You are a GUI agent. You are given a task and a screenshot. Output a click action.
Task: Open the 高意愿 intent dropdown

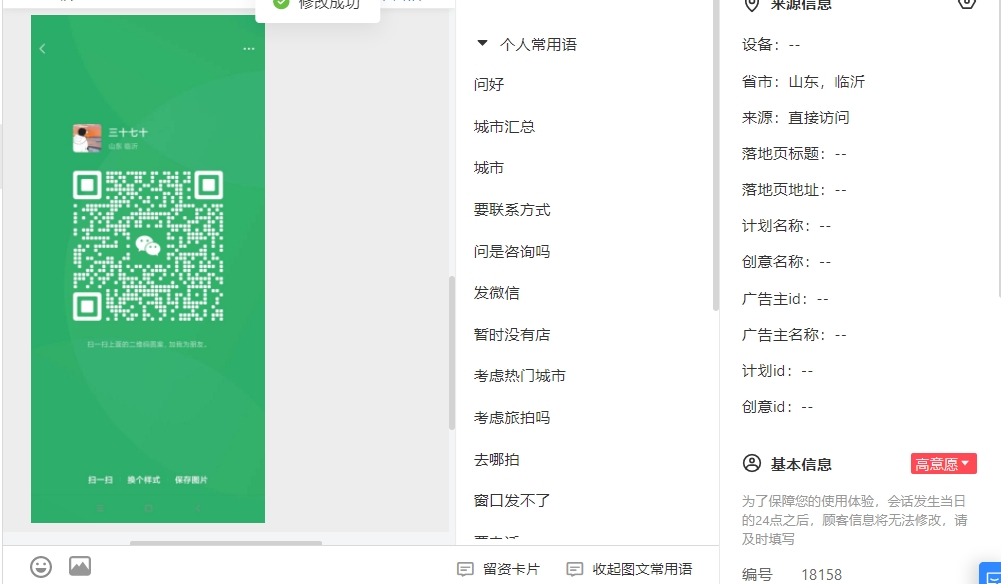(x=944, y=463)
